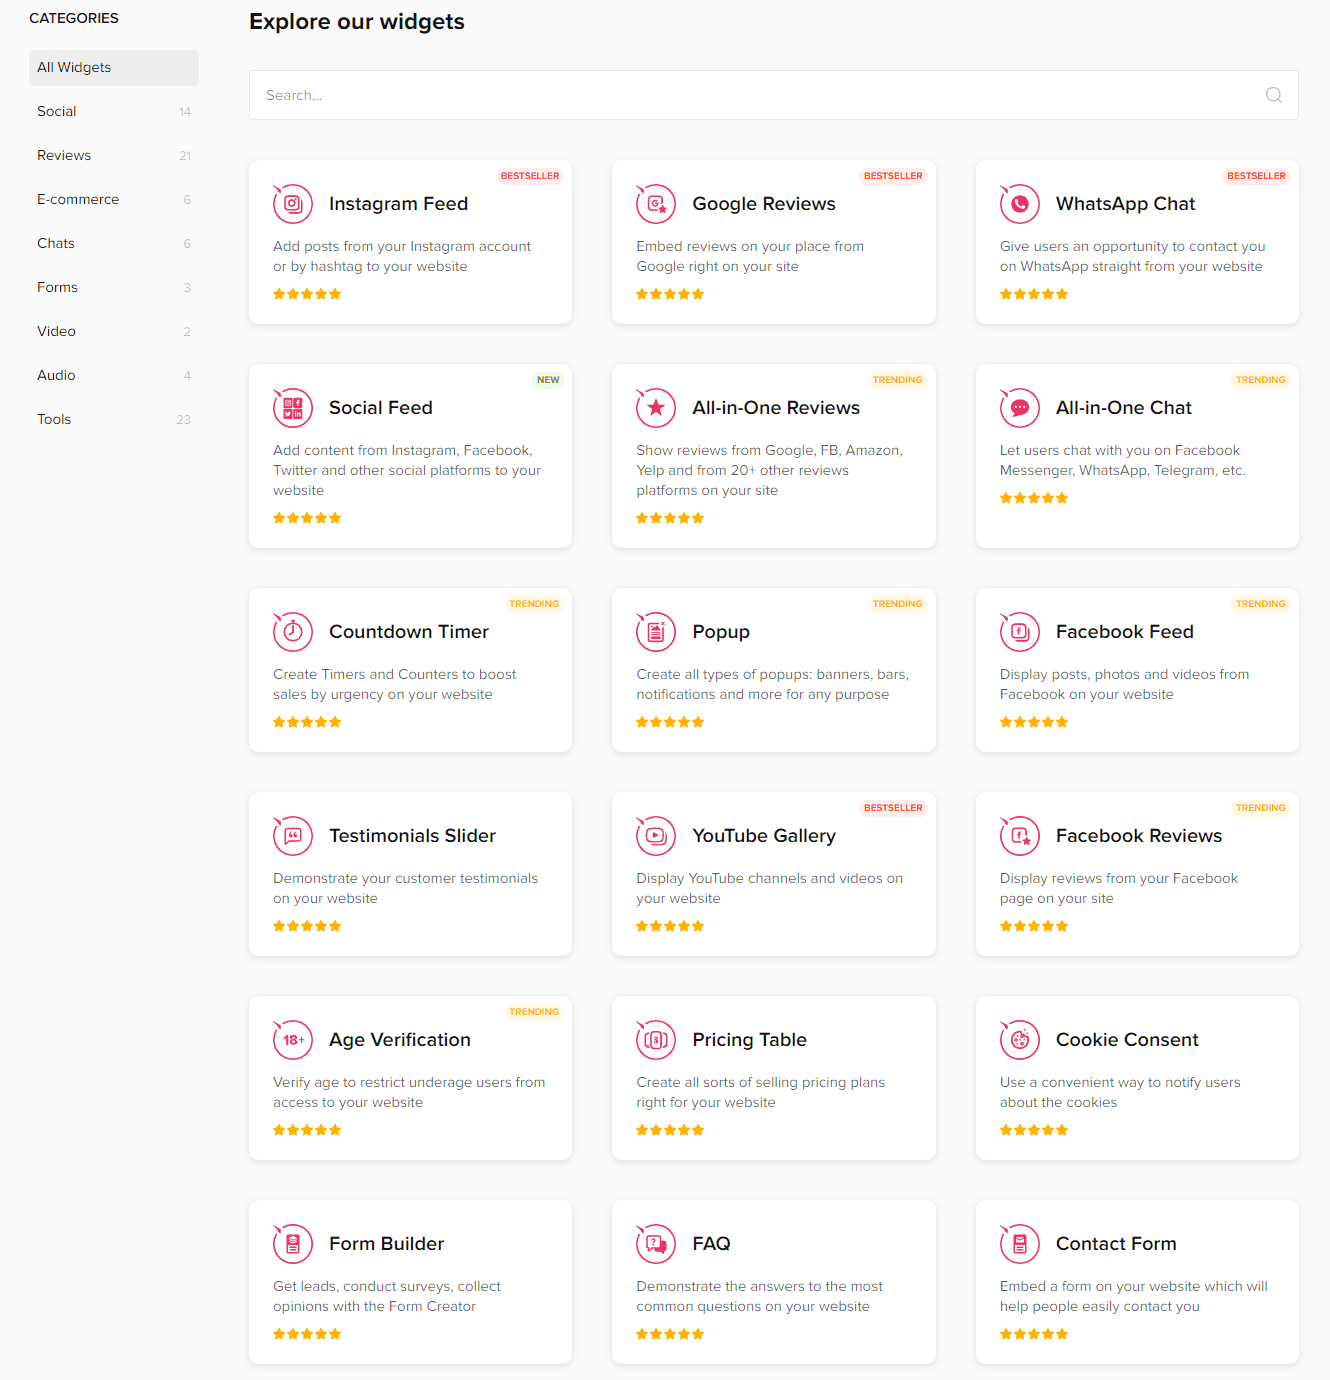The image size is (1330, 1380).
Task: Click the All-in-One Chat message icon
Action: pyautogui.click(x=1019, y=407)
